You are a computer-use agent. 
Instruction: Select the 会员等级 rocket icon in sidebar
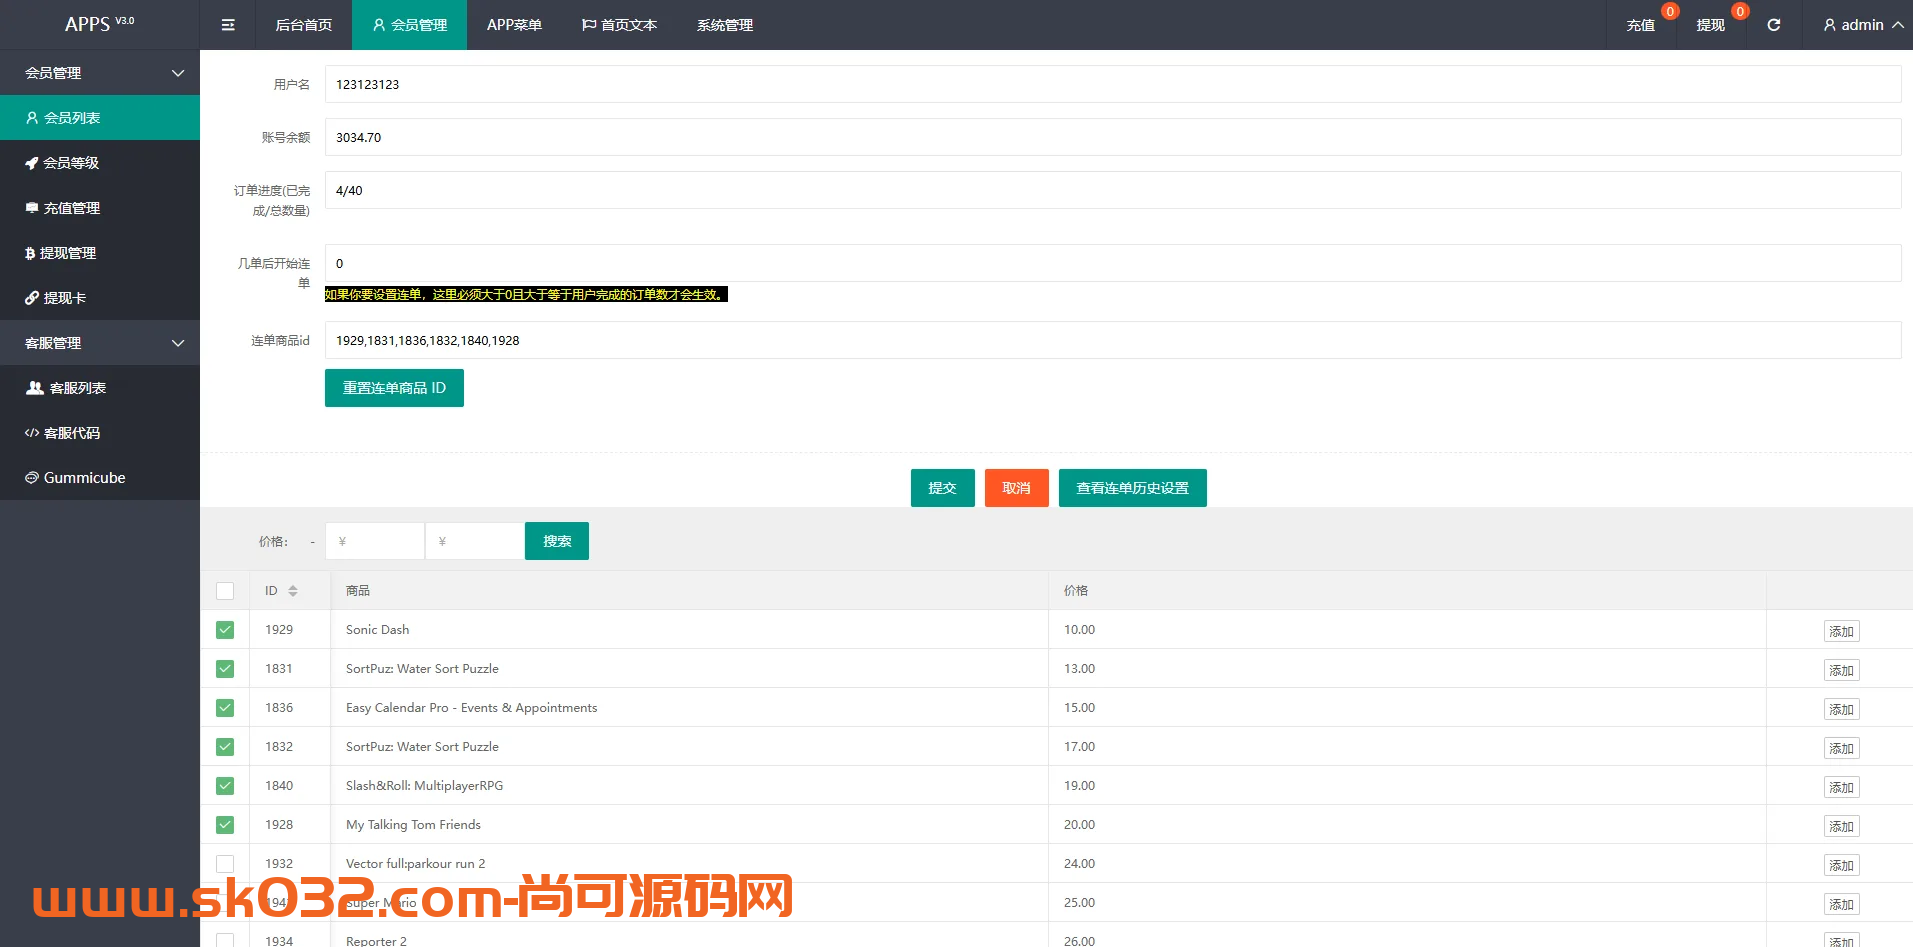(x=32, y=162)
